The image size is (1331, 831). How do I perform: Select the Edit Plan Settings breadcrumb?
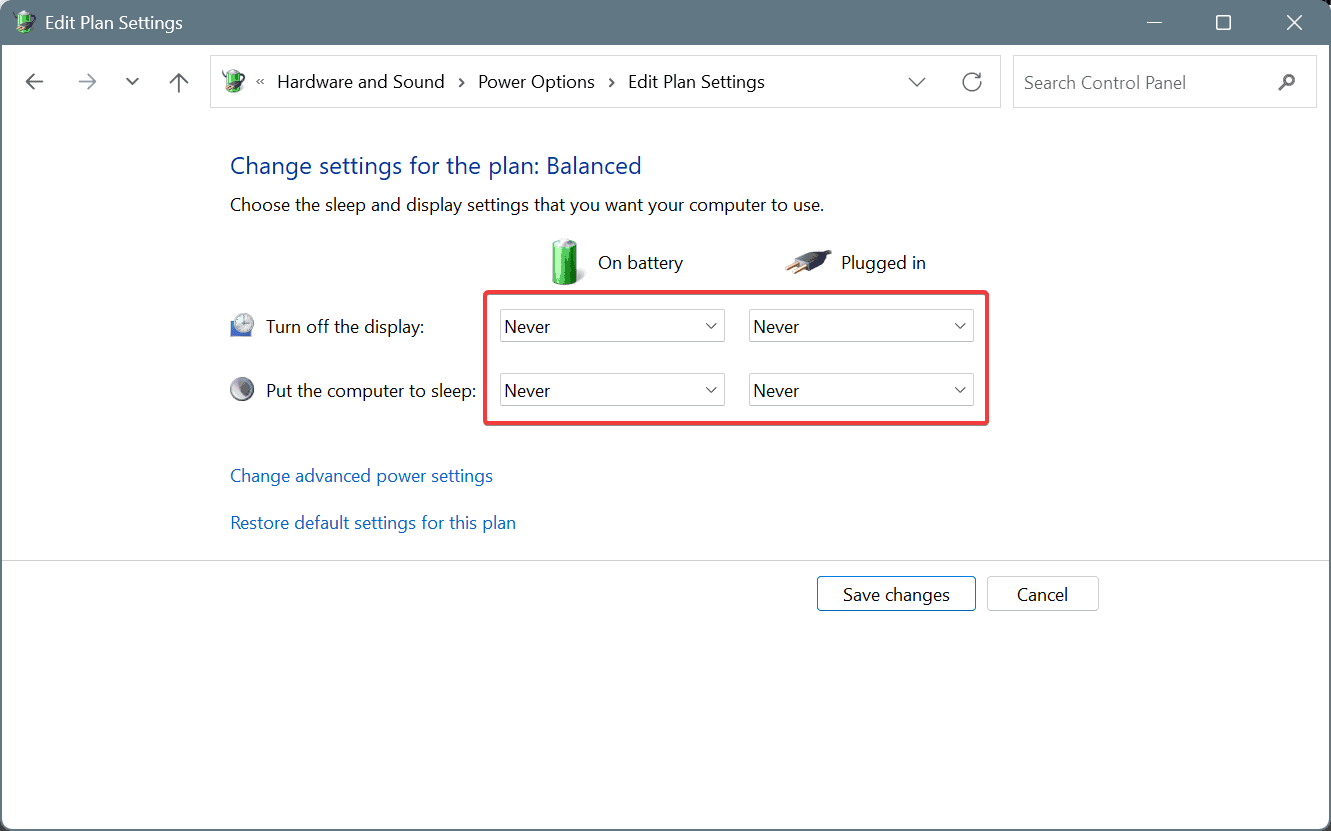pyautogui.click(x=696, y=82)
